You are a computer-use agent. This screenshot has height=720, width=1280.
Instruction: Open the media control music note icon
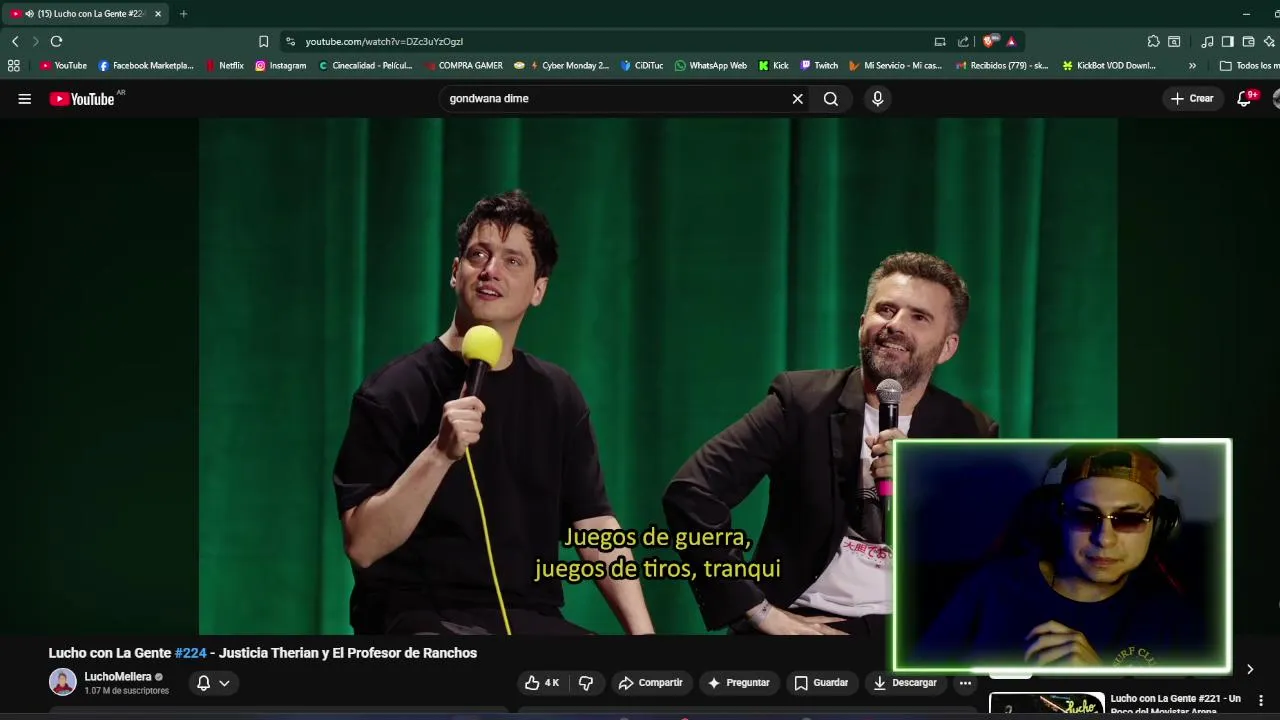(1207, 41)
